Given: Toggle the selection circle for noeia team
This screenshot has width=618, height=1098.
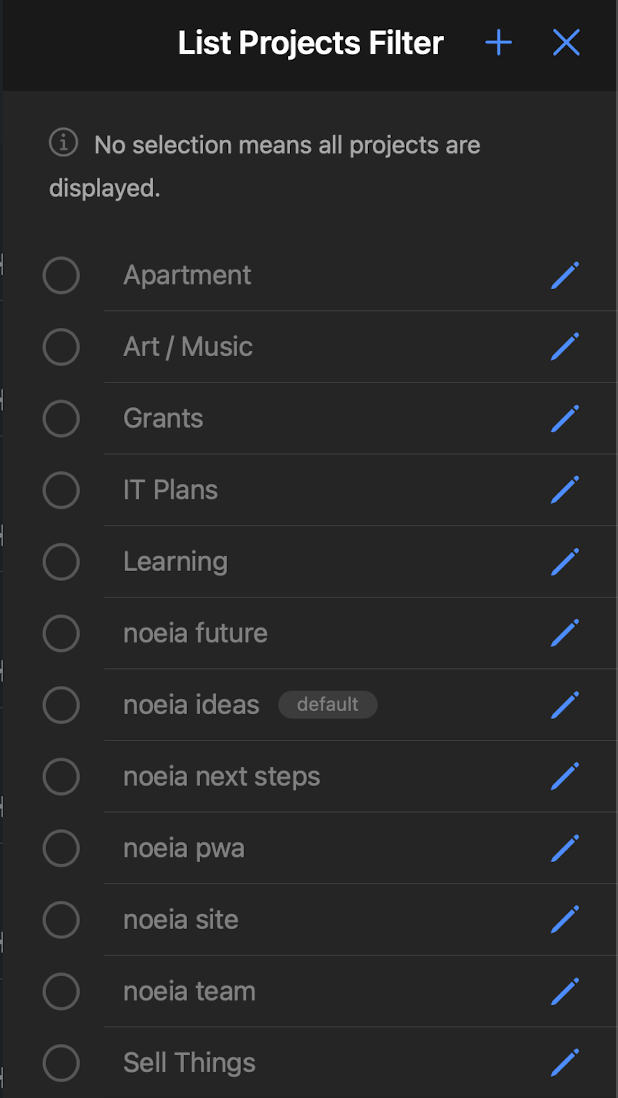Looking at the screenshot, I should pos(61,991).
